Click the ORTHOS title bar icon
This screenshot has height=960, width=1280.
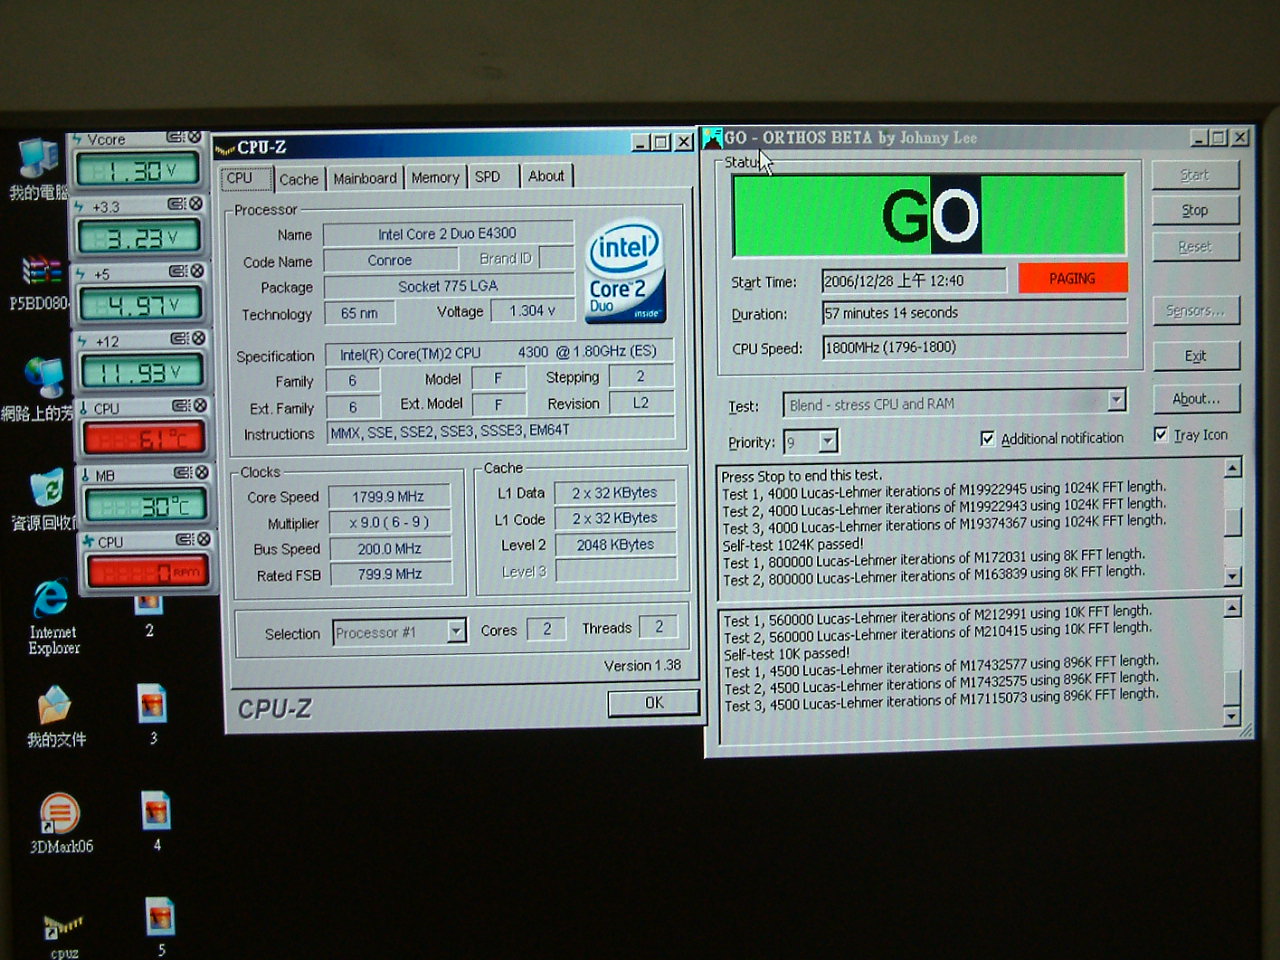pos(713,137)
